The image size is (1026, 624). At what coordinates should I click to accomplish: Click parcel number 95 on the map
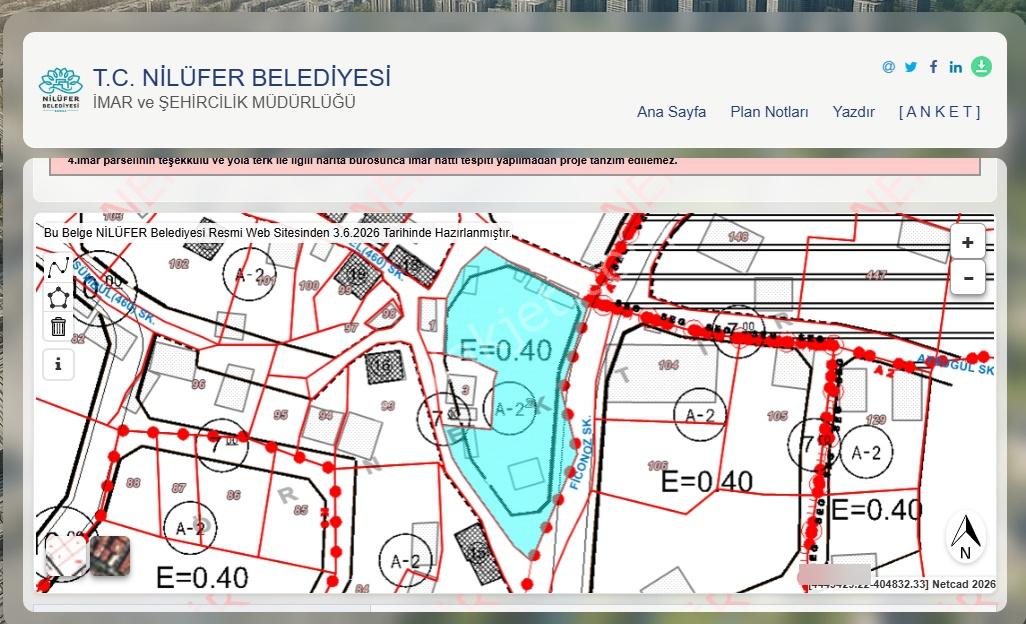click(281, 415)
